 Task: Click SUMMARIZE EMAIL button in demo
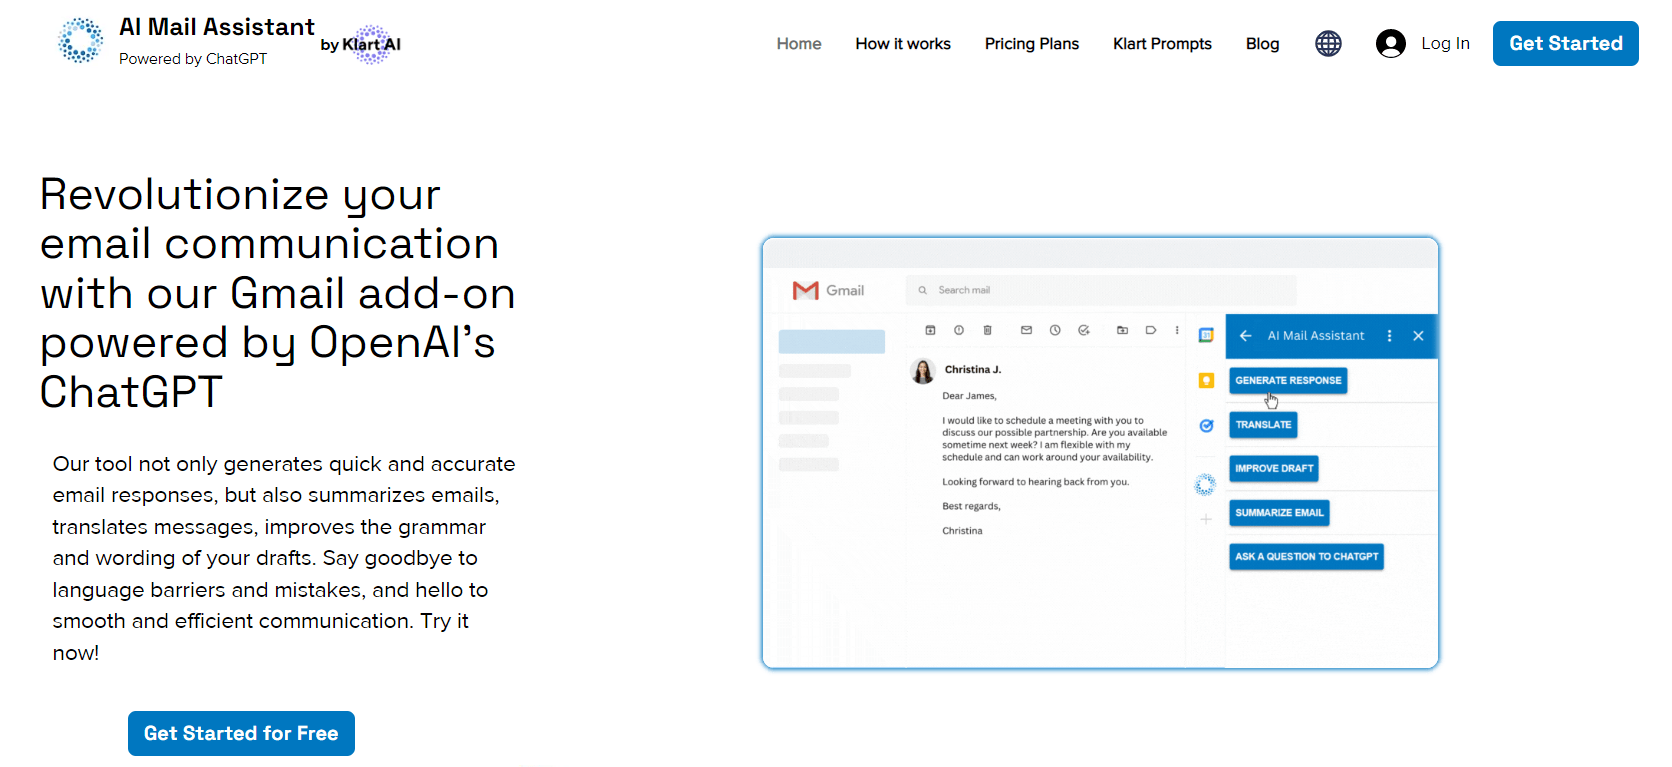click(1279, 512)
